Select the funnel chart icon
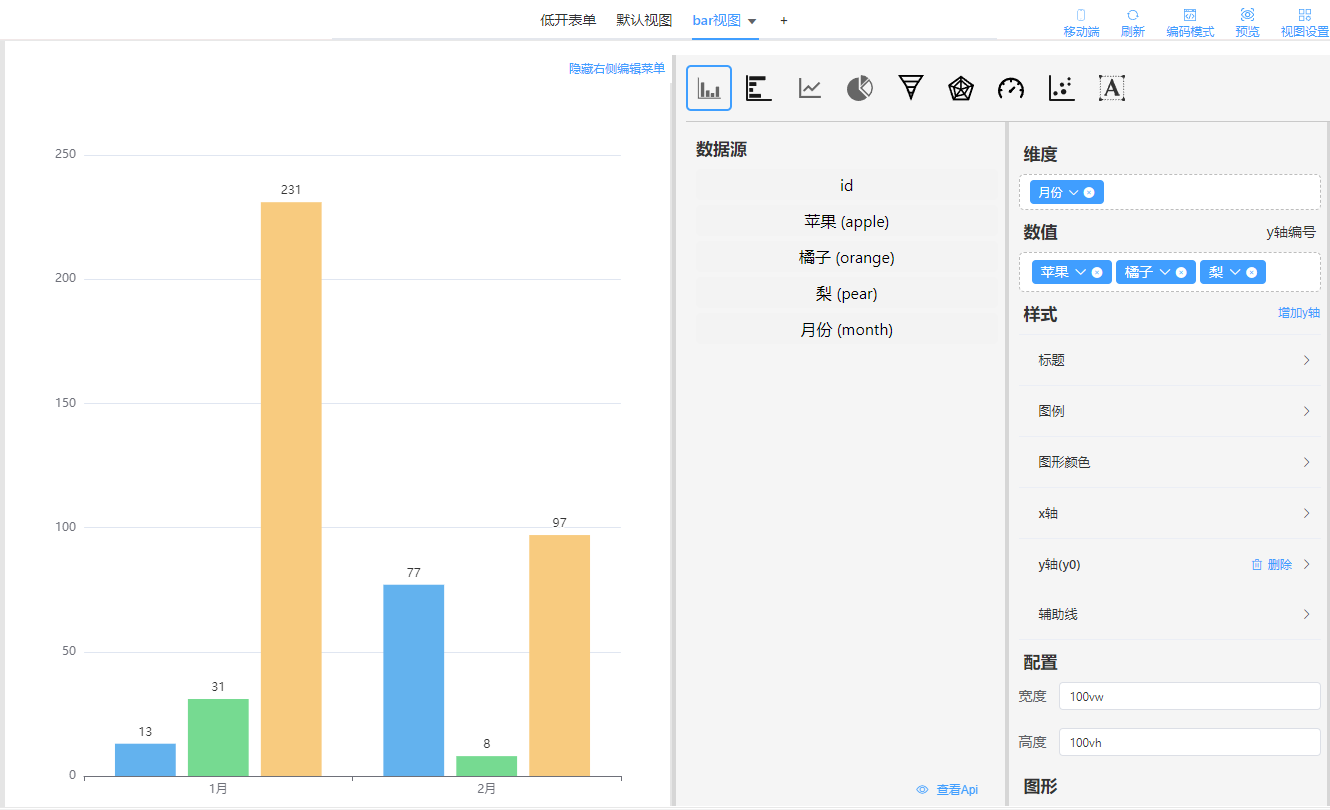Screen dimensions: 1330x810 coord(910,88)
